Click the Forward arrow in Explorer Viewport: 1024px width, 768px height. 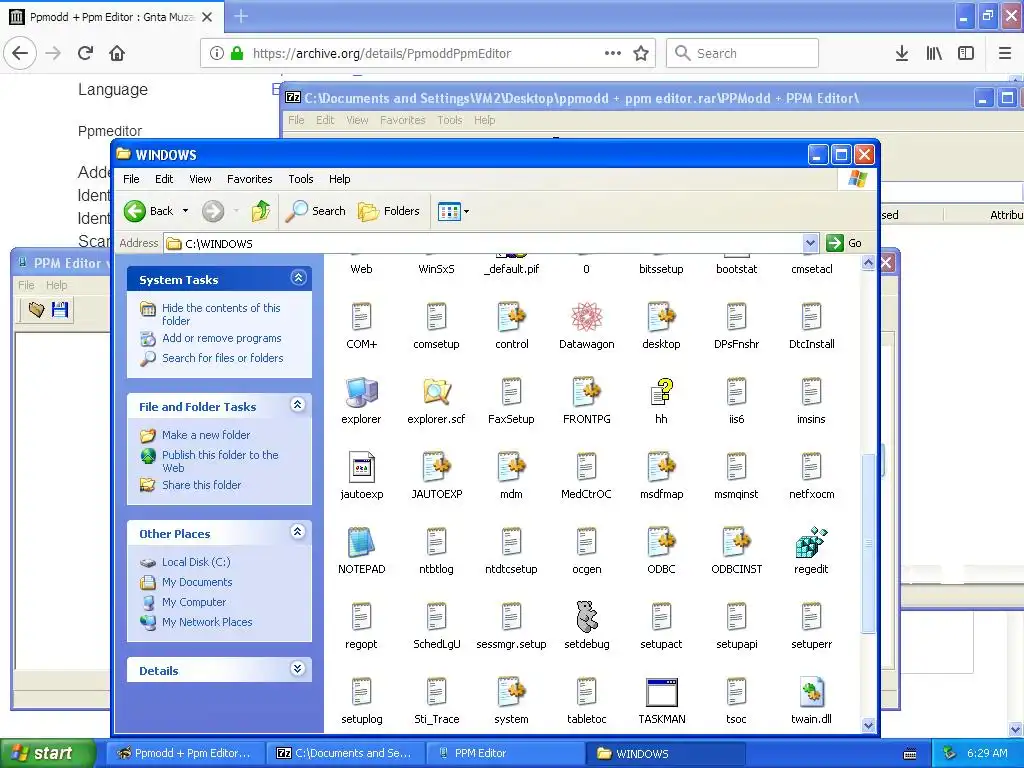coord(213,211)
